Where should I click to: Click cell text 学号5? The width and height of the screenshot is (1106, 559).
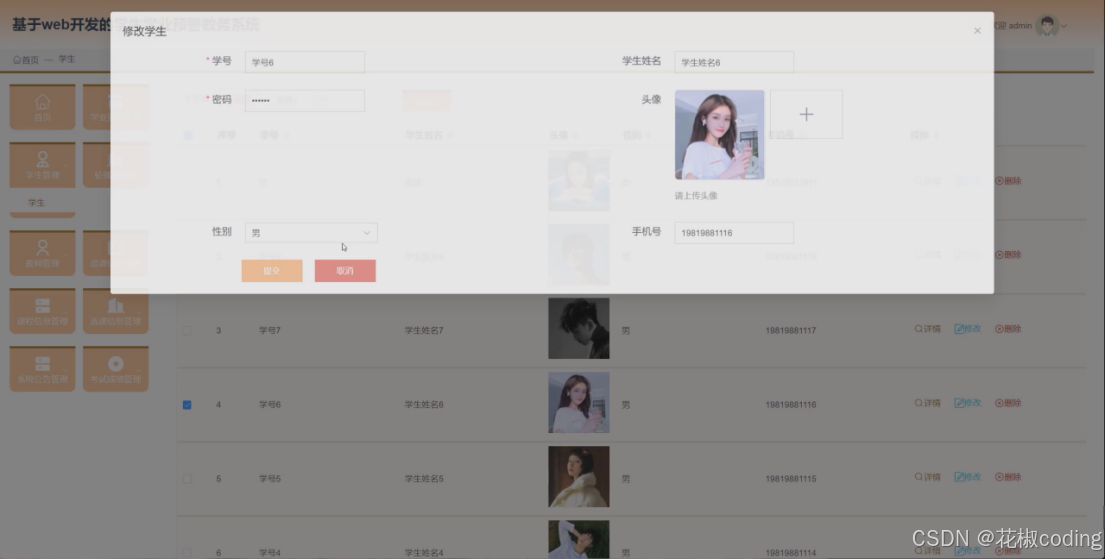pos(269,479)
